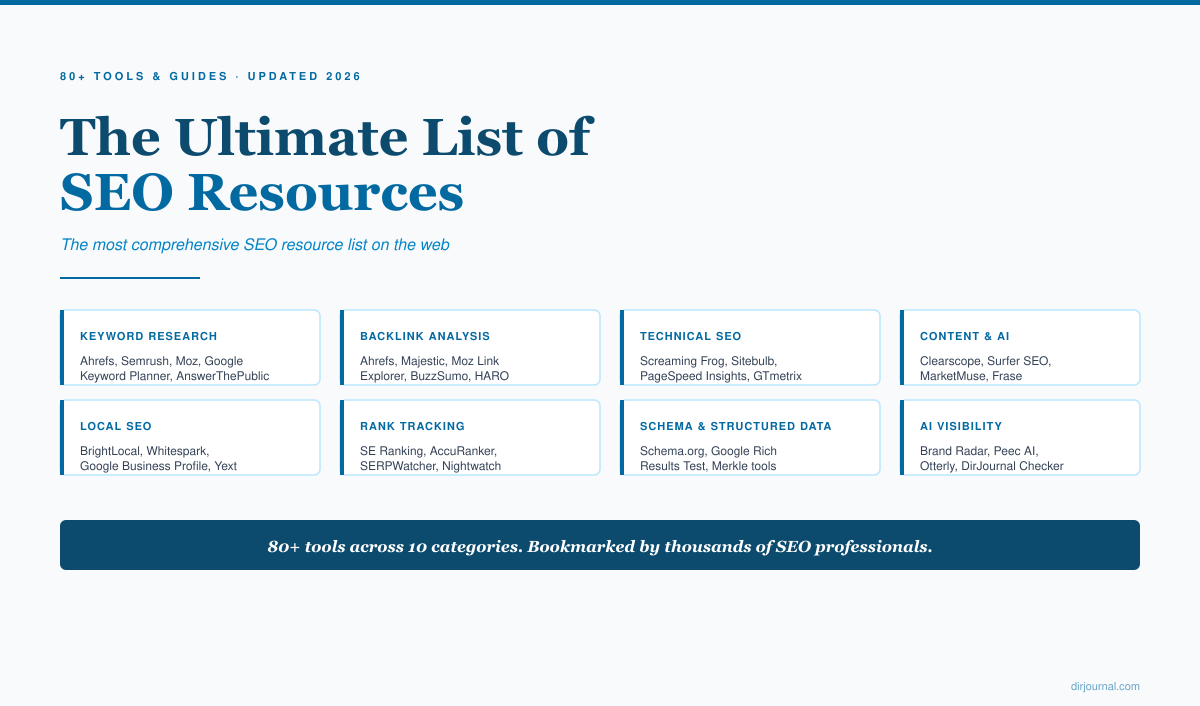Click 'SE Ranking, AccuRanker,' text
This screenshot has height=706, width=1200.
(x=428, y=451)
